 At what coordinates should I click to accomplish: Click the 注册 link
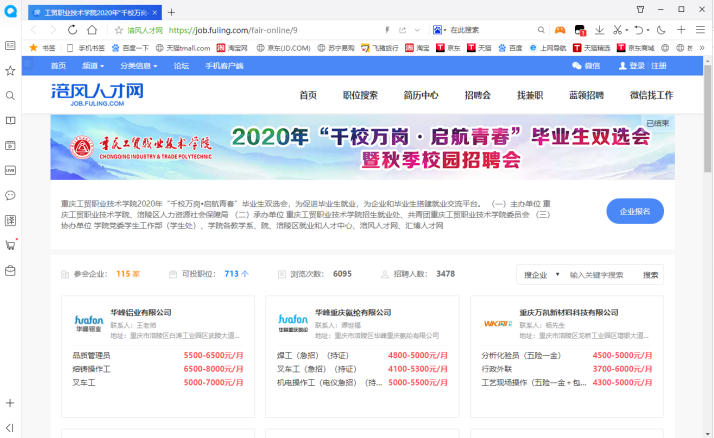[x=658, y=66]
